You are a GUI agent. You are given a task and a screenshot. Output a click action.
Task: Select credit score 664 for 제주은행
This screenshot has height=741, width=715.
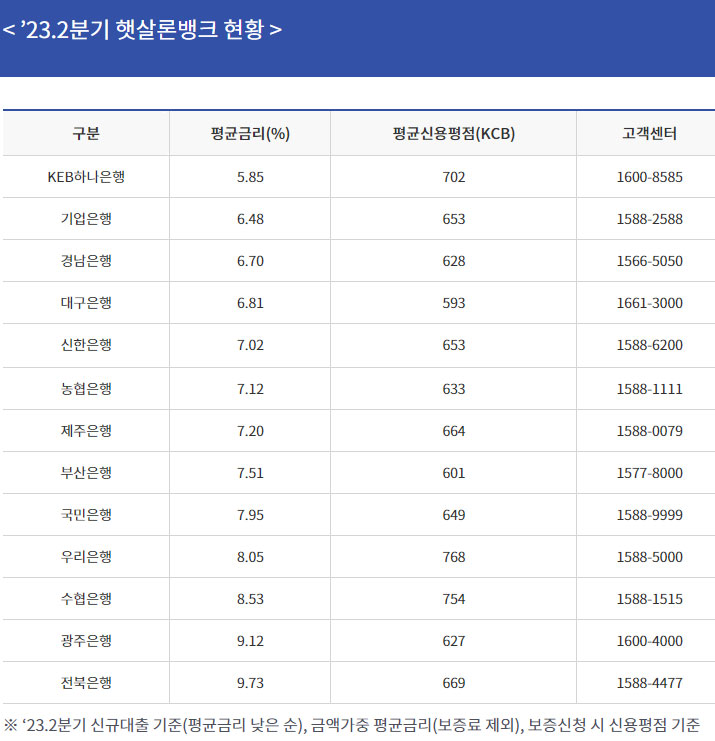pyautogui.click(x=454, y=431)
